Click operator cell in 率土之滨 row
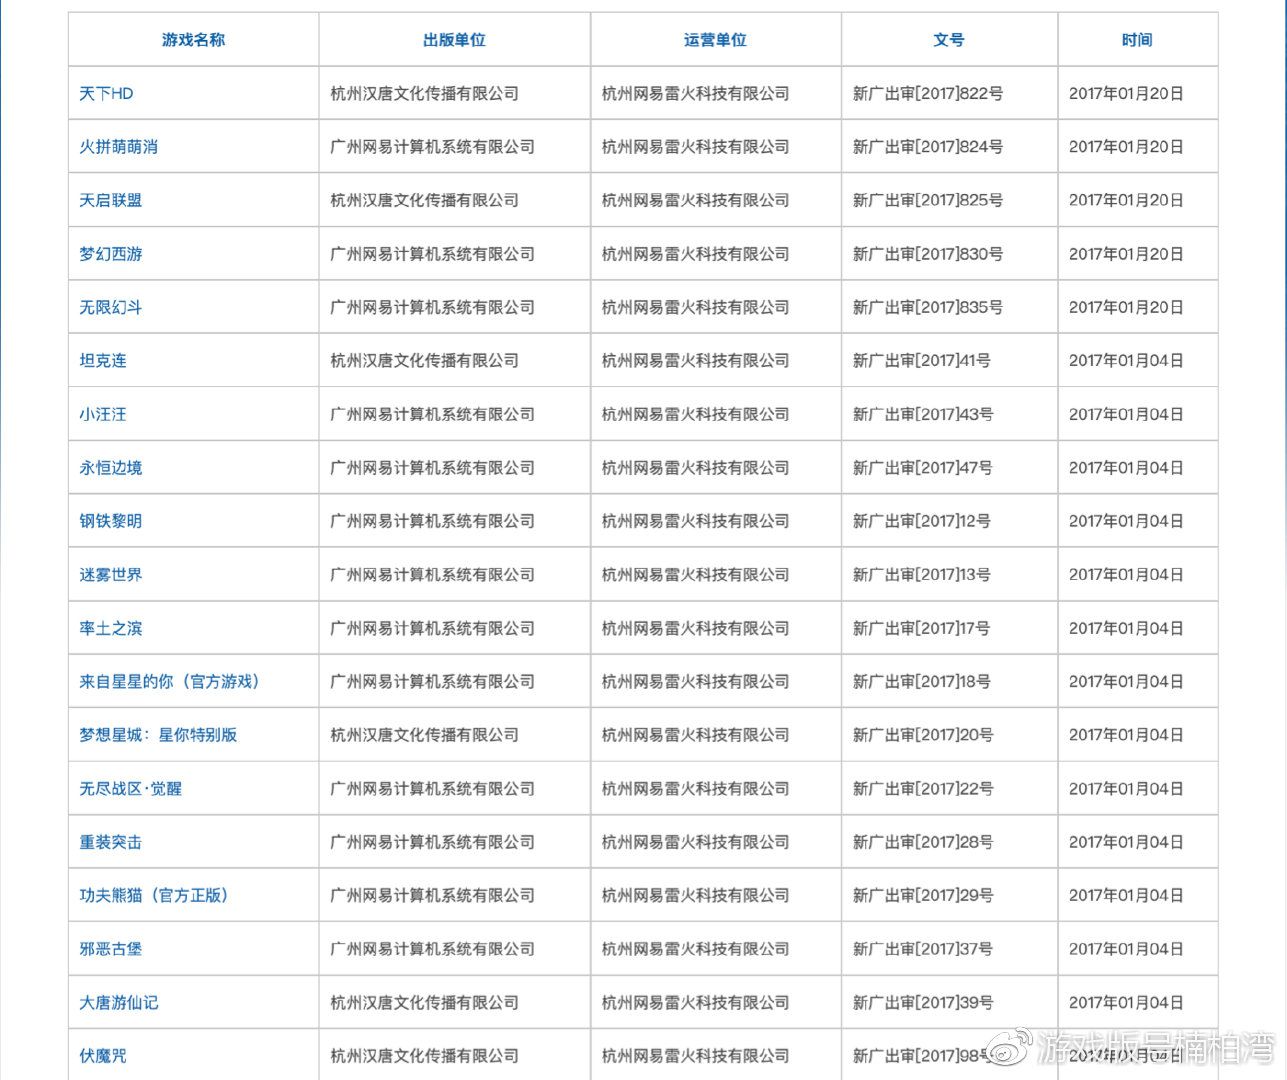Image resolution: width=1287 pixels, height=1080 pixels. click(716, 628)
